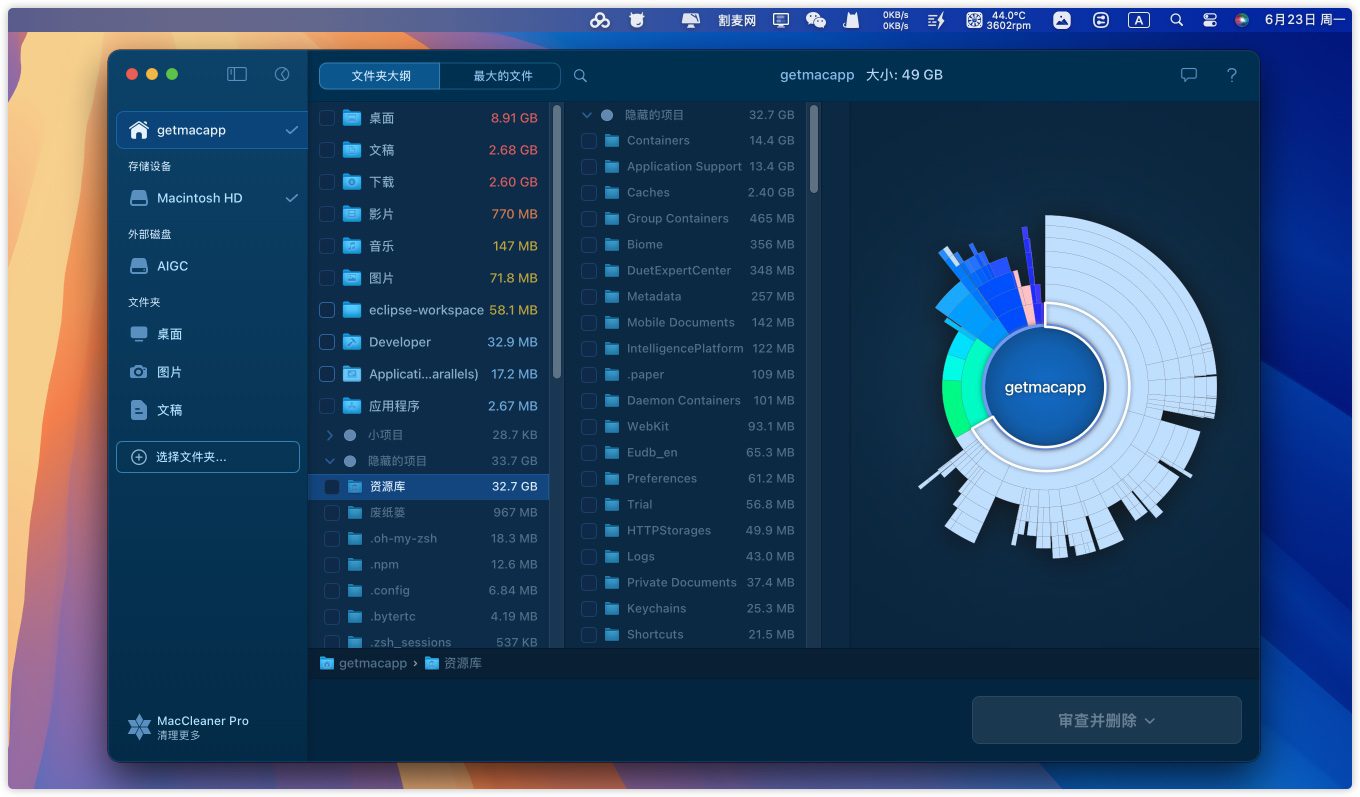Click the getmacapp center of sunburst chart

coord(1044,388)
